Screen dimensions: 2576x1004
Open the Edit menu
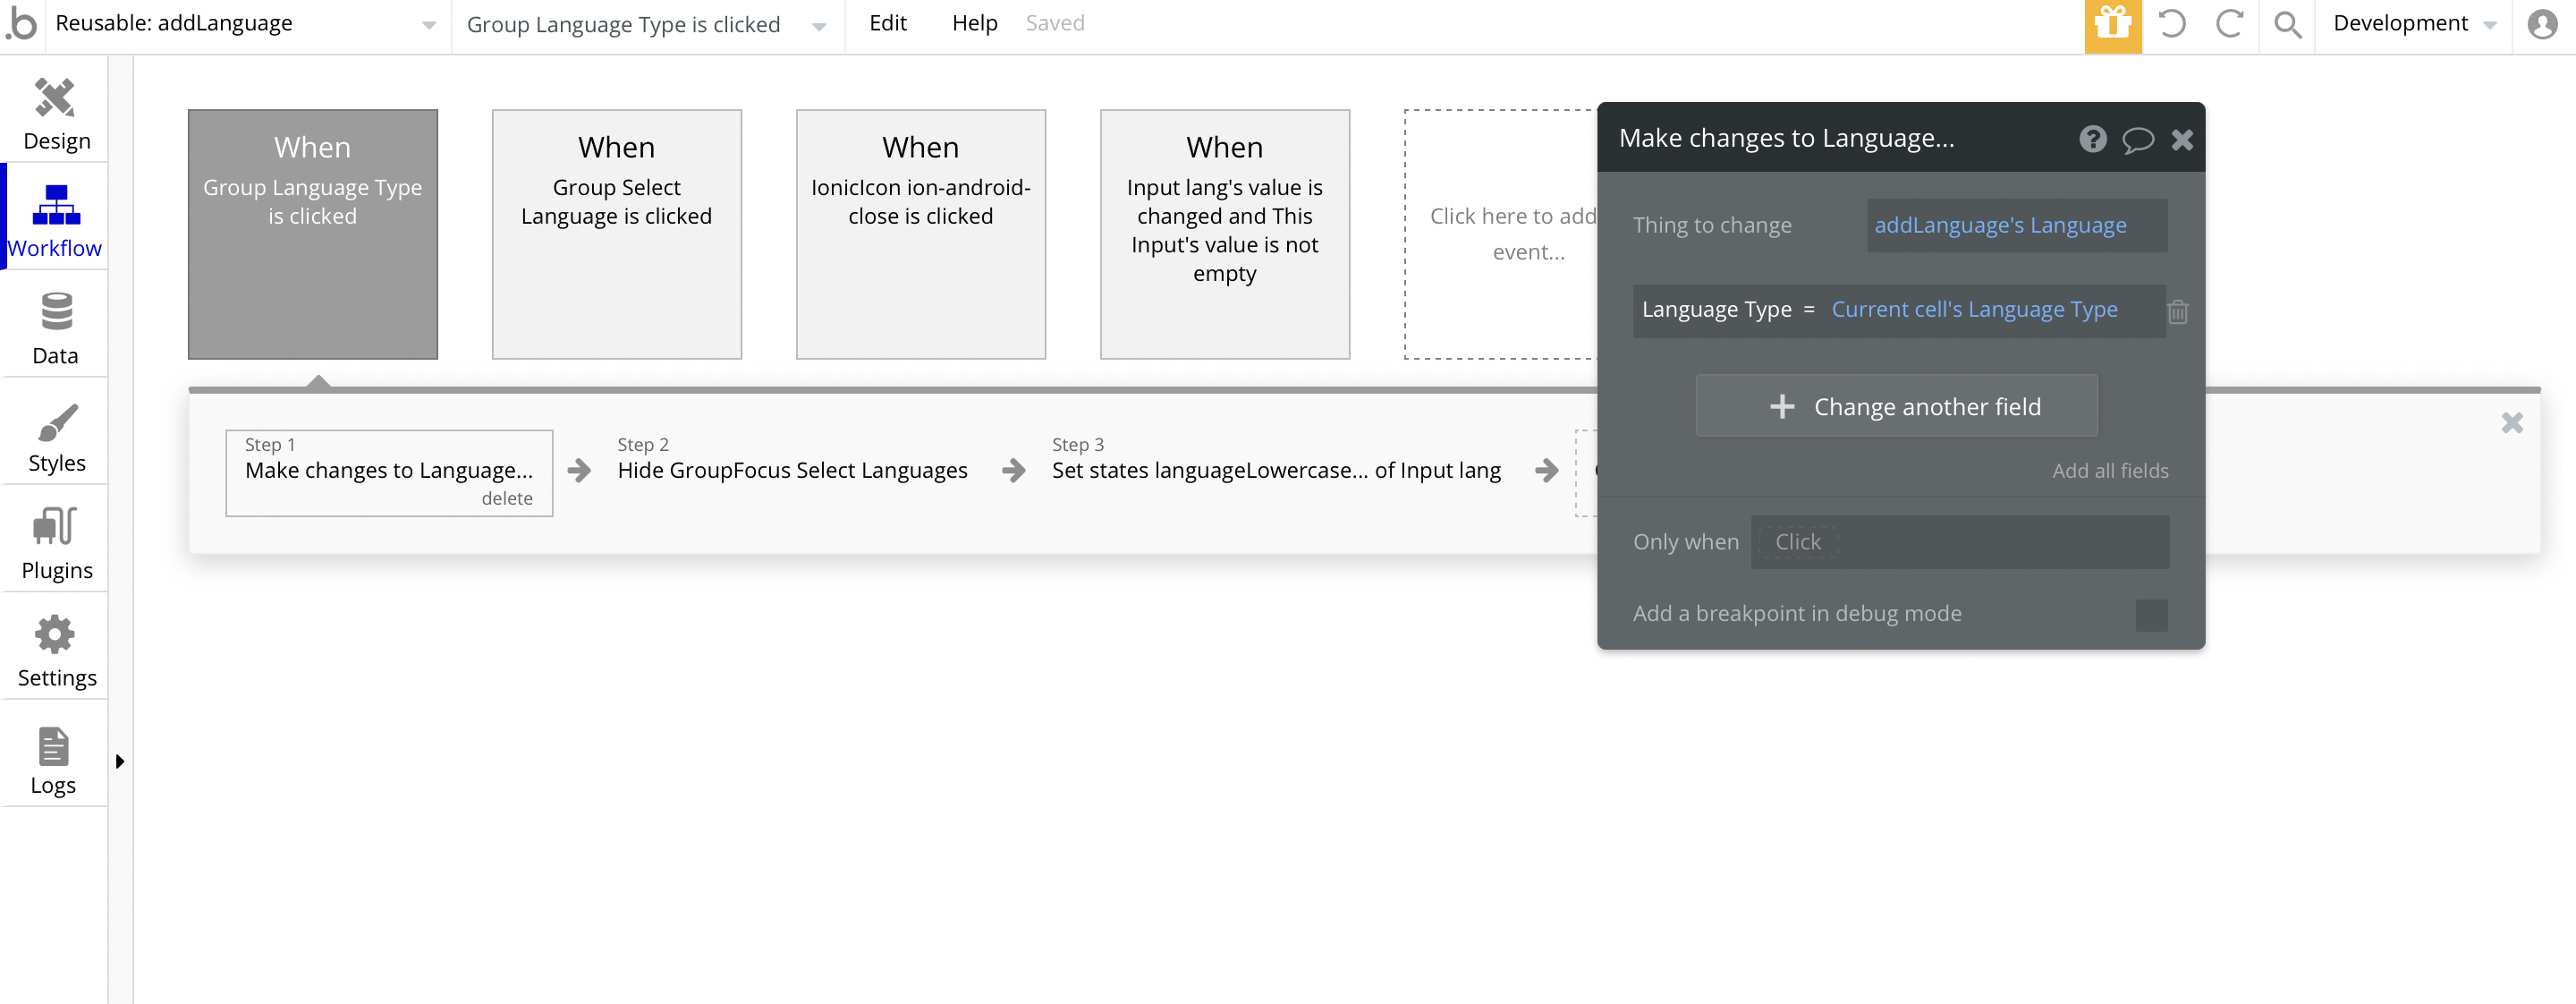pyautogui.click(x=887, y=23)
